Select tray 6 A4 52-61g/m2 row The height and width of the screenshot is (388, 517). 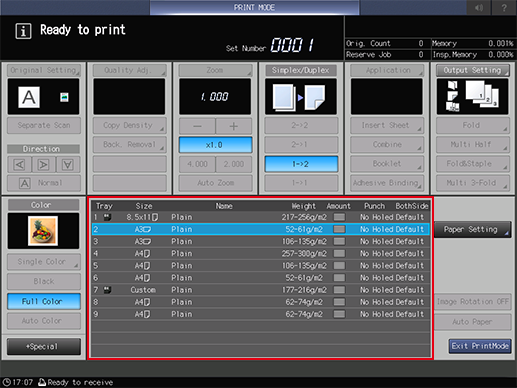(x=261, y=278)
